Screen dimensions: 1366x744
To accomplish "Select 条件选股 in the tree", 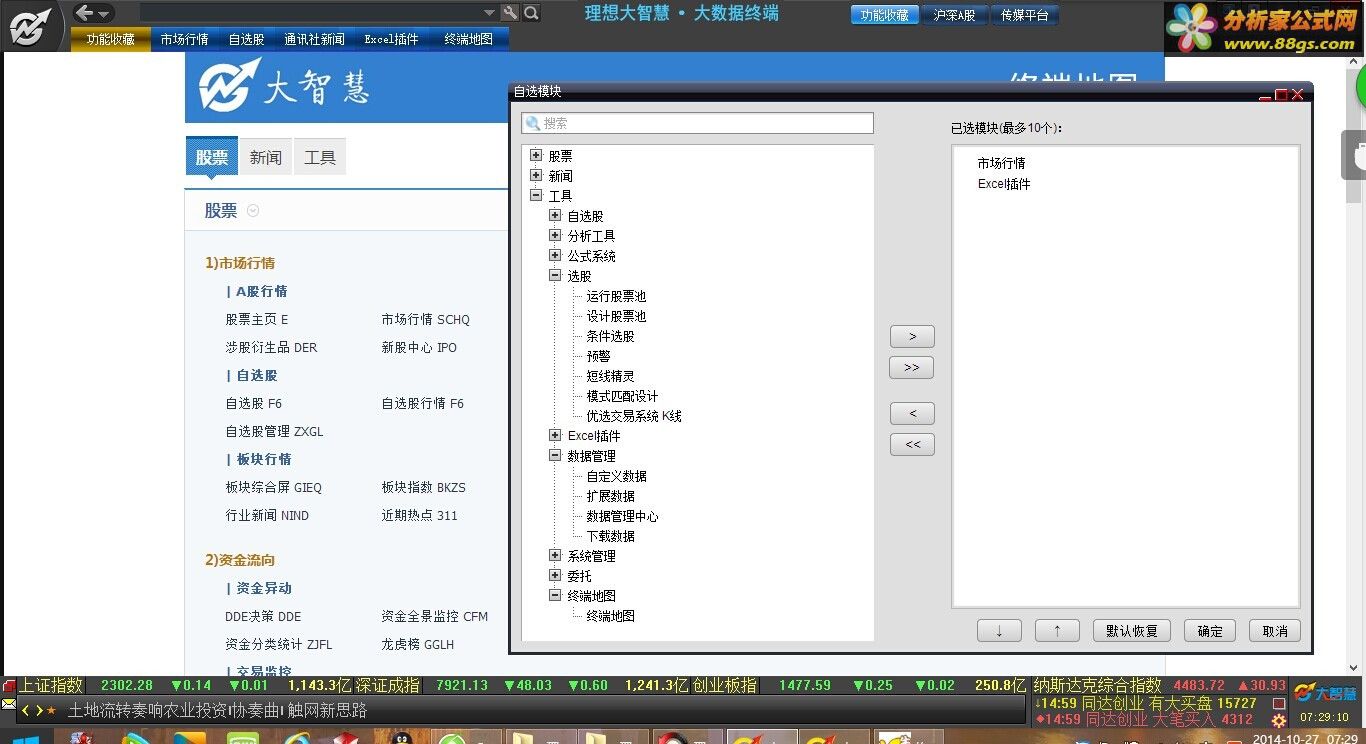I will [610, 336].
